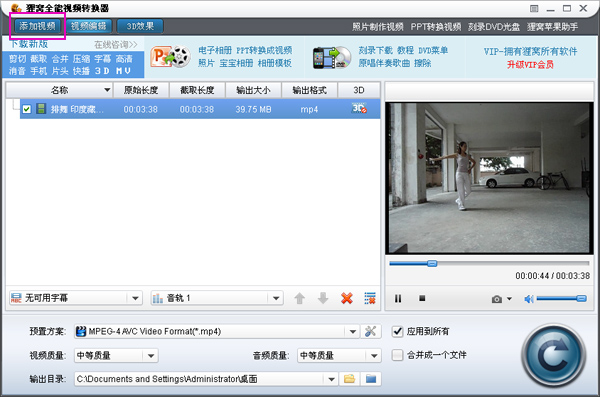Open the 输出目录 path dropdown

tap(206, 379)
